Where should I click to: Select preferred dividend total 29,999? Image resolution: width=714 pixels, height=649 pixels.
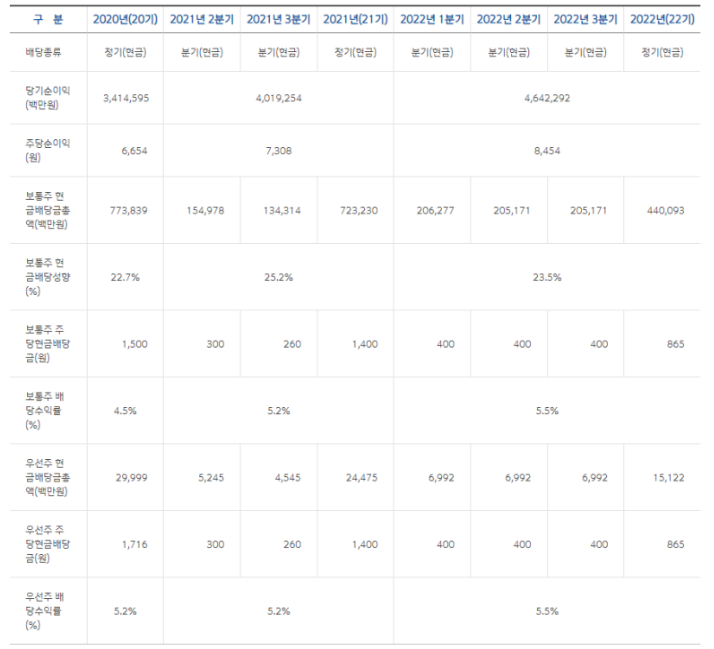point(132,478)
